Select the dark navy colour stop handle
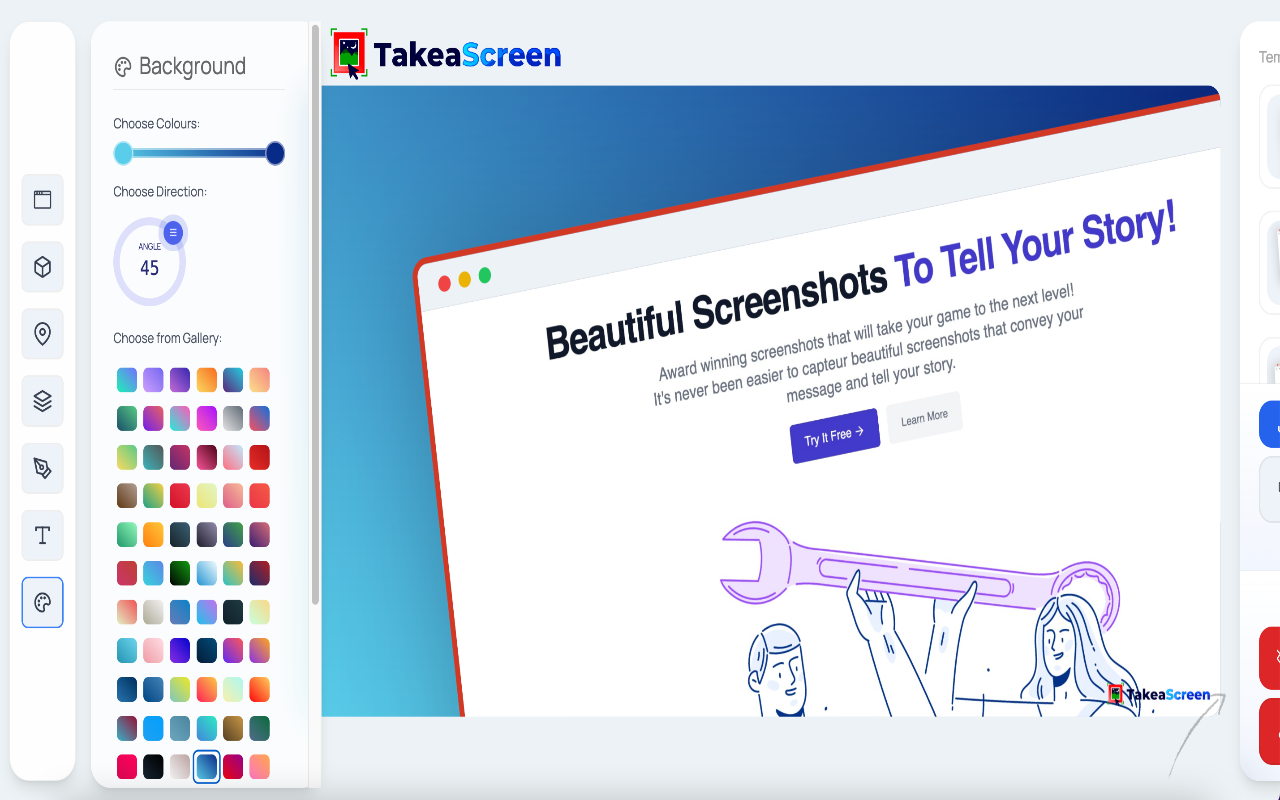The height and width of the screenshot is (800, 1280). (x=275, y=153)
